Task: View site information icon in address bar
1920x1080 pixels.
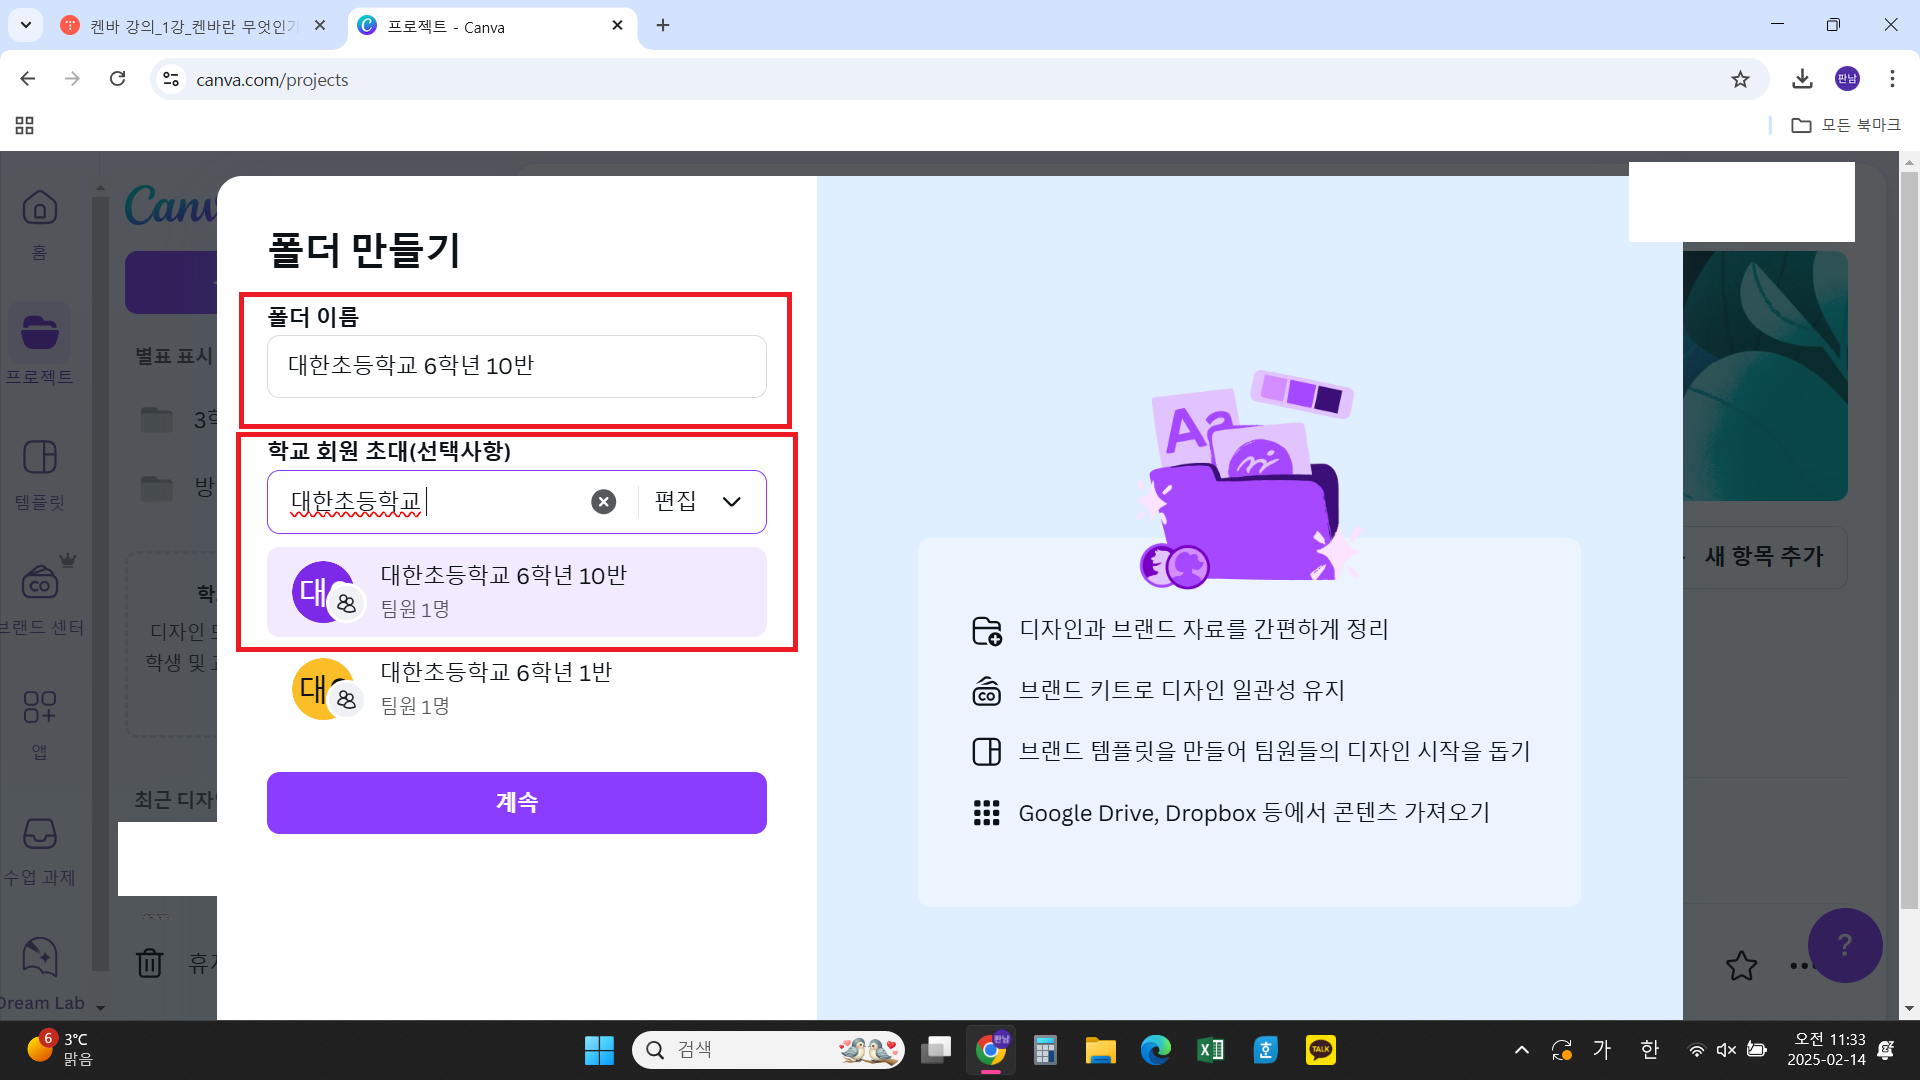Action: tap(171, 79)
